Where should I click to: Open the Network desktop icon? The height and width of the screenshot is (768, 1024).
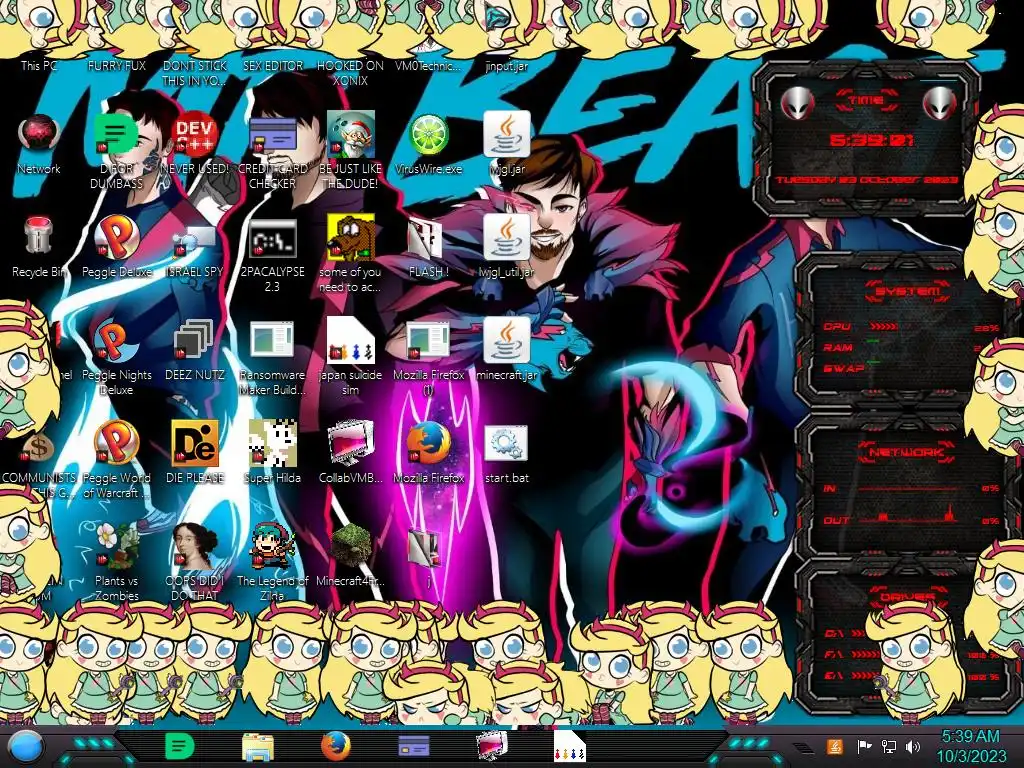[39, 135]
